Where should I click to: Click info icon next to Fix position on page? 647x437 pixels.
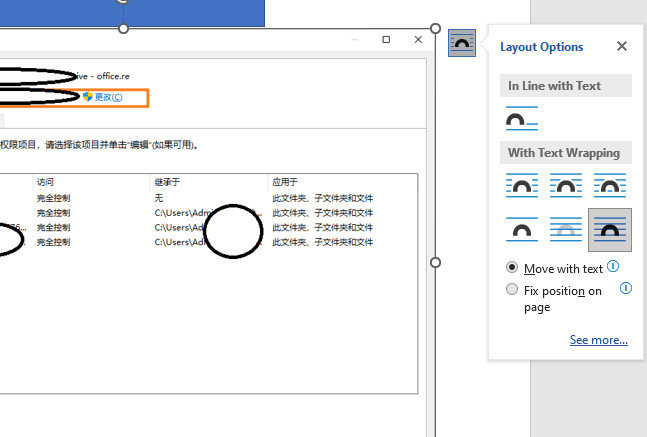point(626,288)
